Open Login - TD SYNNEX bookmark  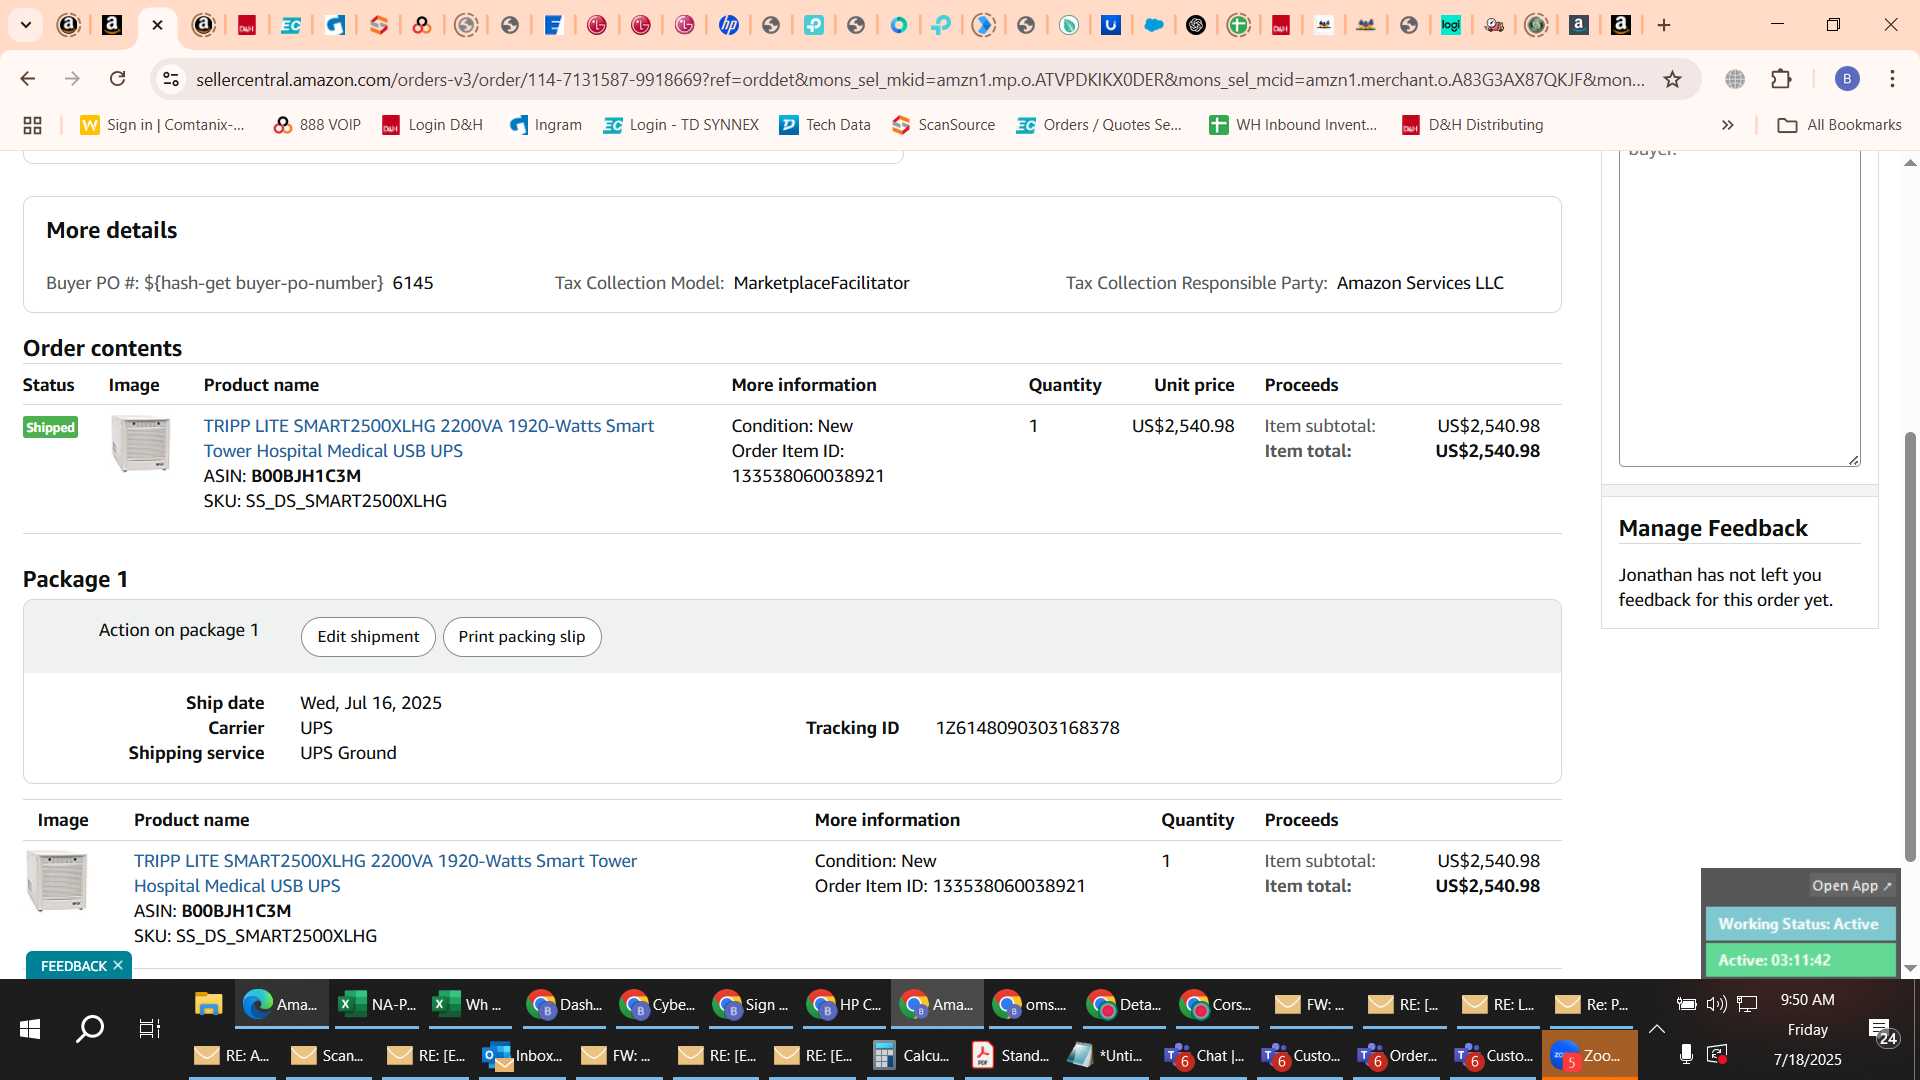click(x=681, y=125)
